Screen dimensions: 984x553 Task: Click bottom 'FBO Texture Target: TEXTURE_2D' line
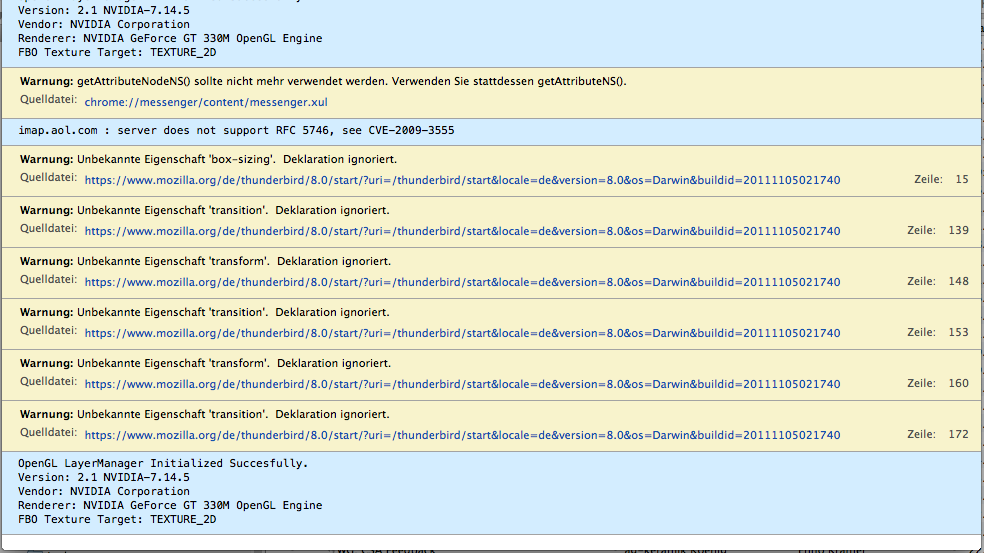pos(117,519)
